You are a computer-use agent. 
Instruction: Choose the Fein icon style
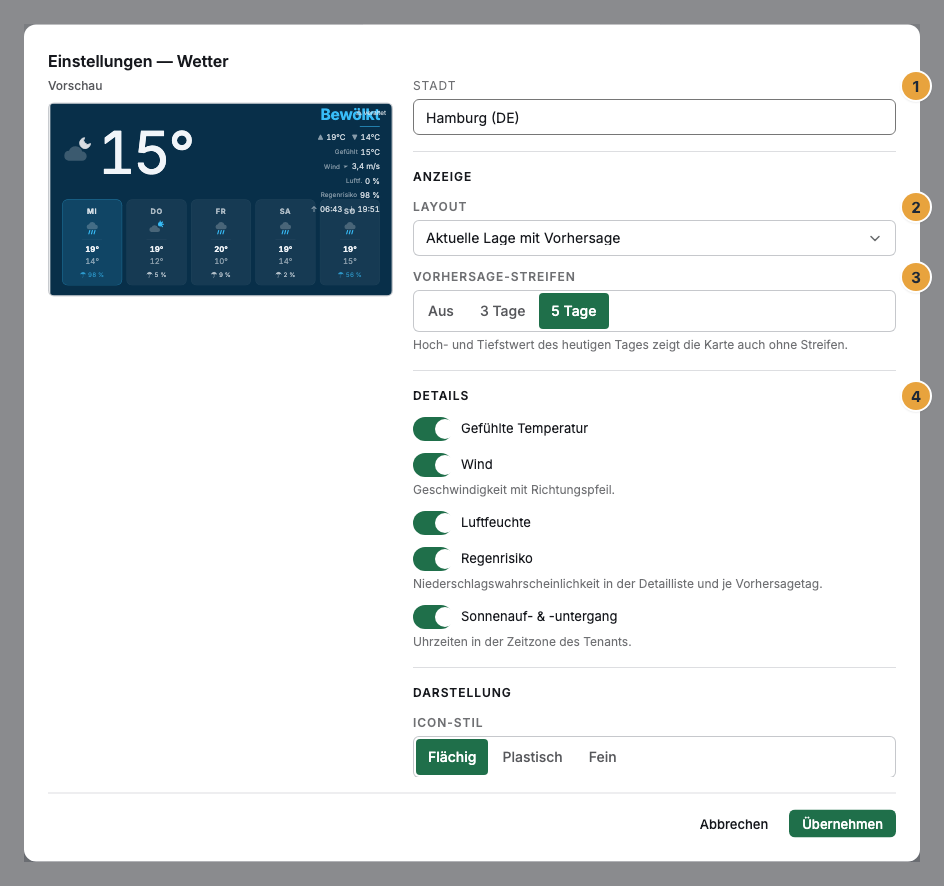[603, 757]
